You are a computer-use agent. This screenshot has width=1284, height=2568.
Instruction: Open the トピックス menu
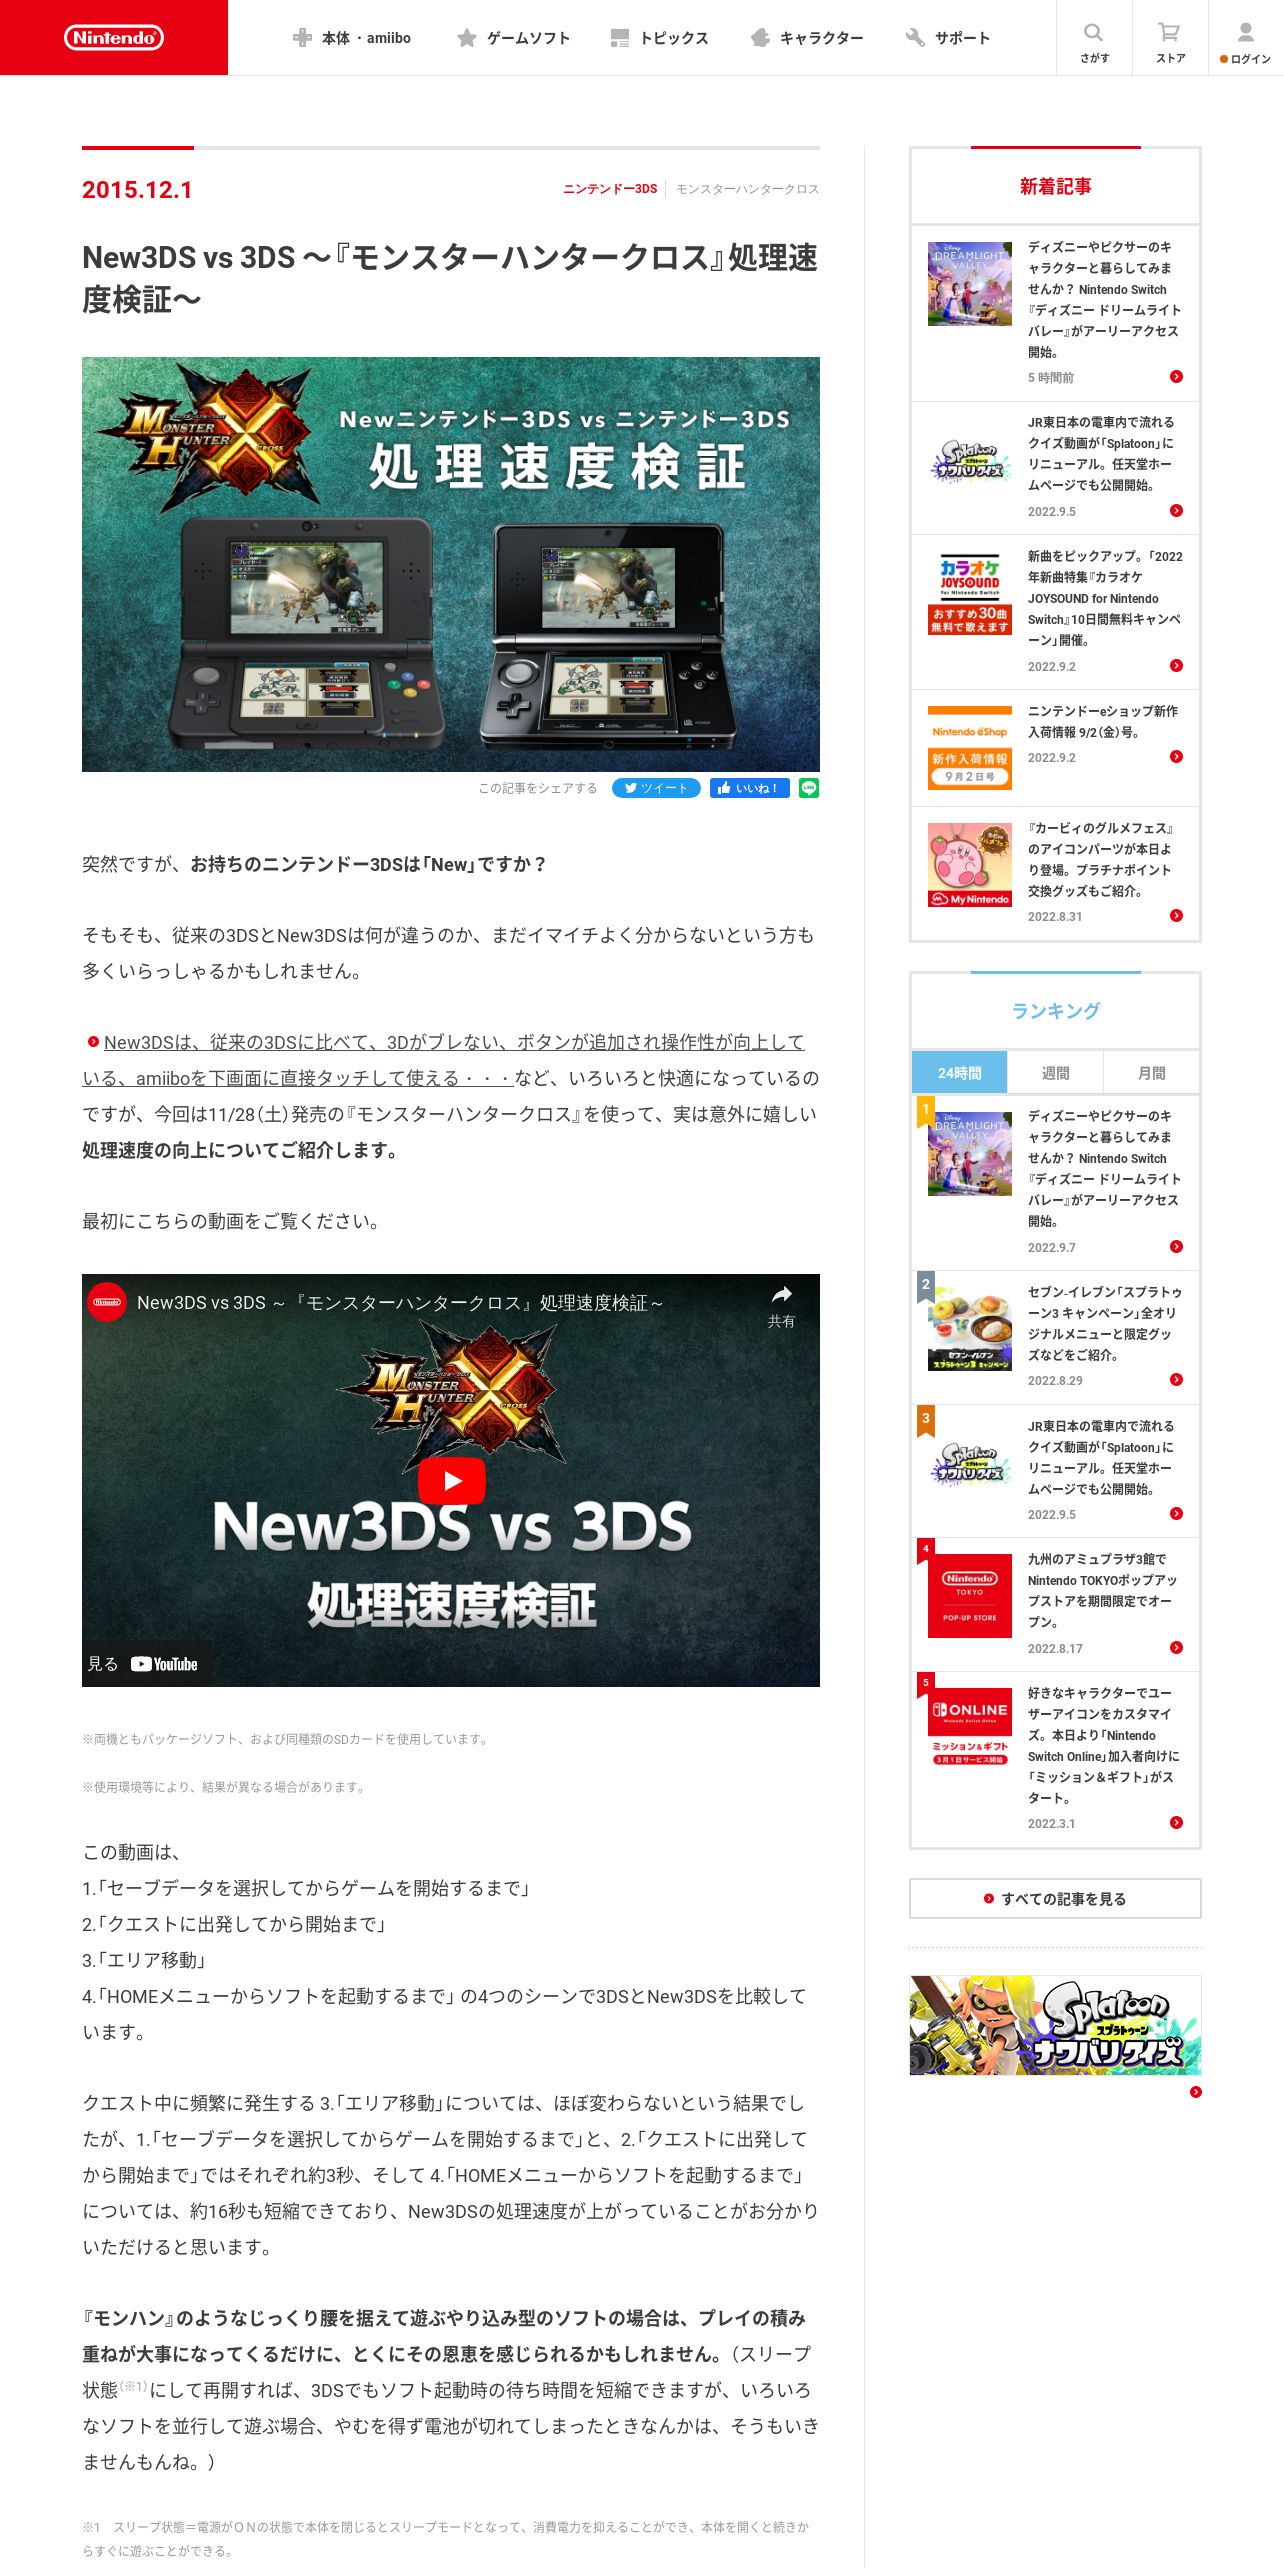point(659,38)
